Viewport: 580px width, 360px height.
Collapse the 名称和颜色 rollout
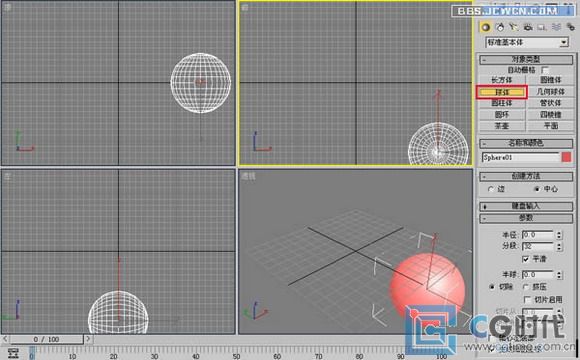526,143
